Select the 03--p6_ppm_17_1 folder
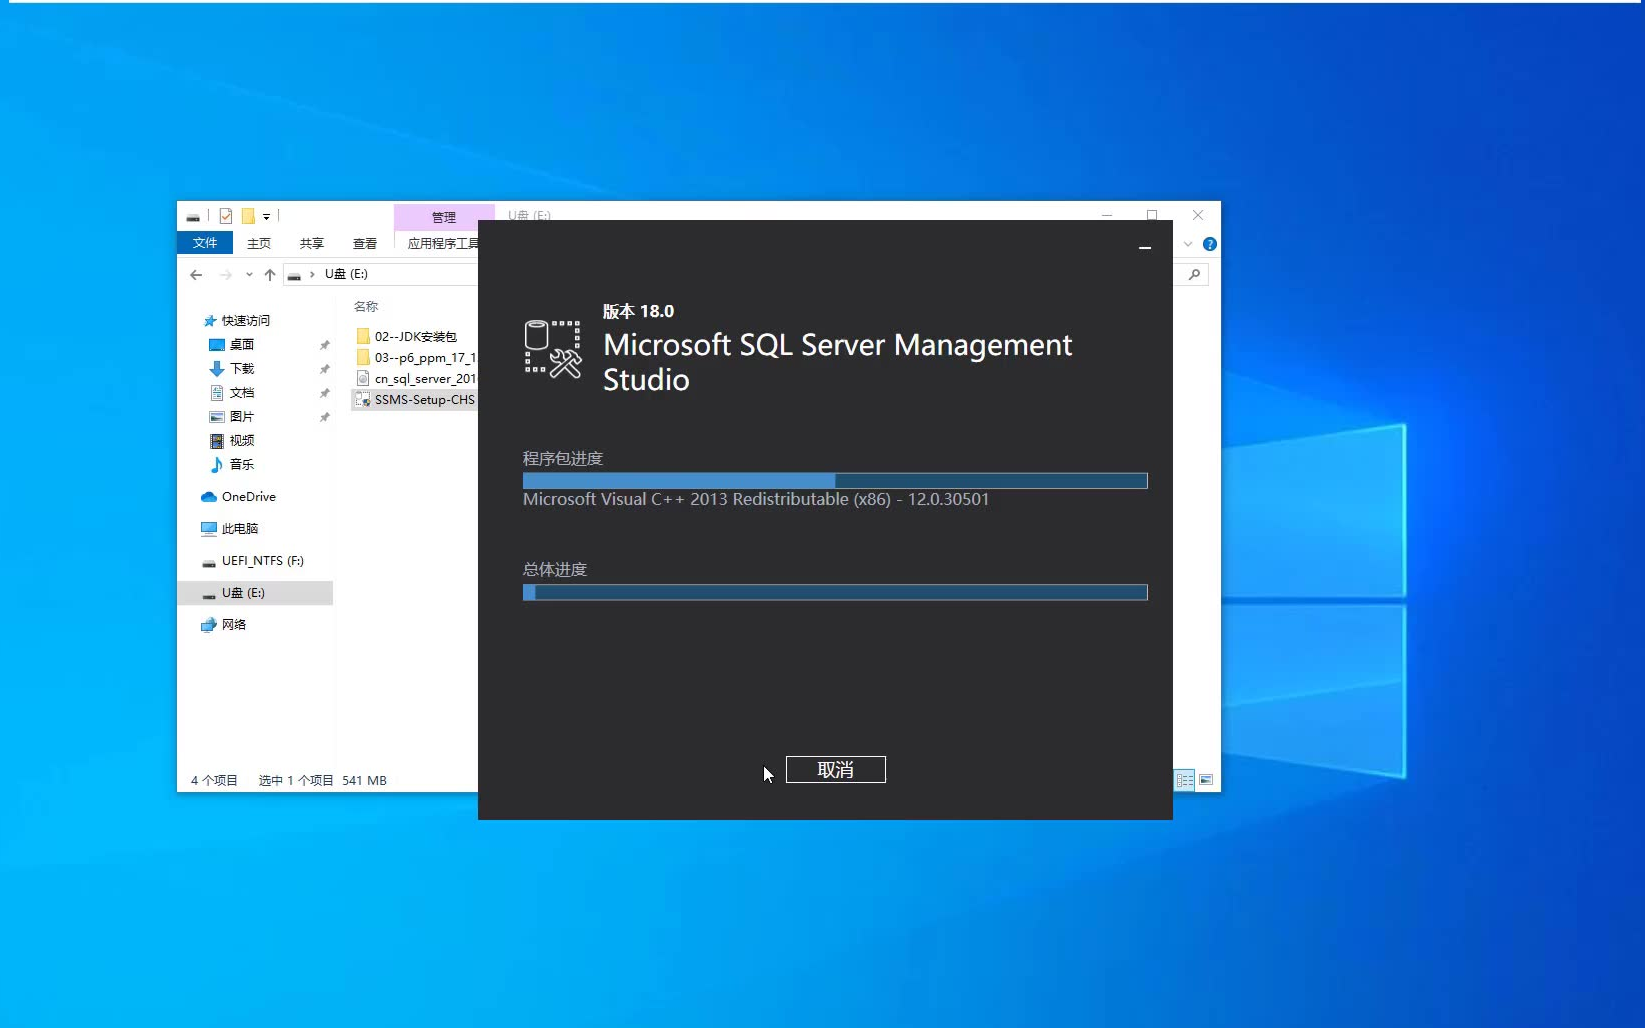 [x=416, y=357]
